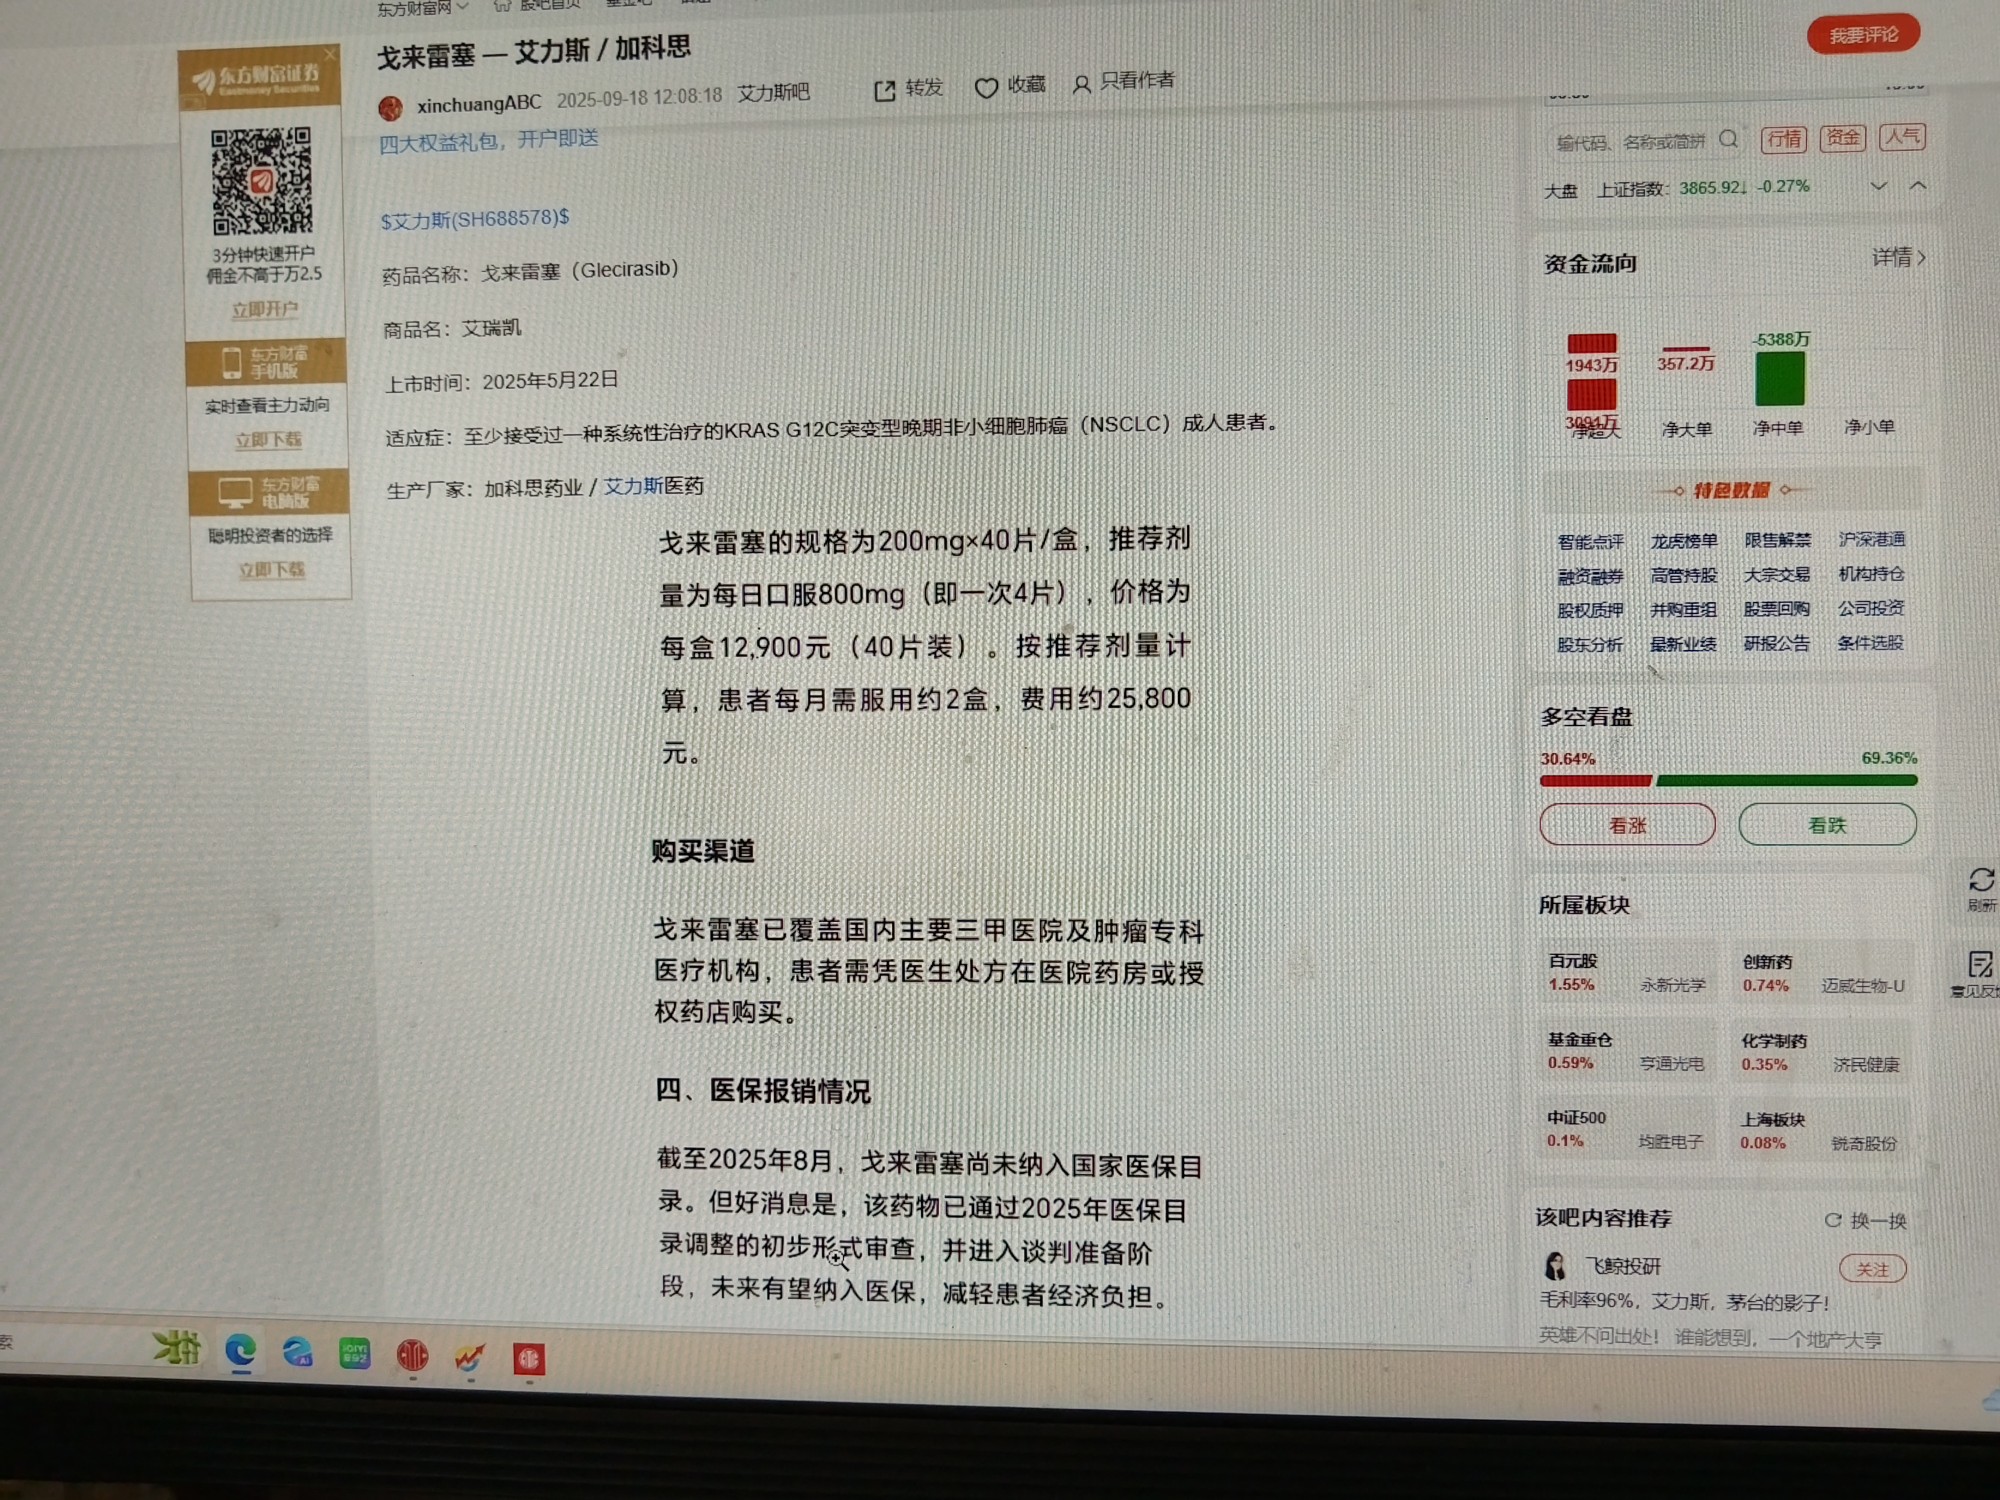Click the 立即开户 link

tap(265, 310)
